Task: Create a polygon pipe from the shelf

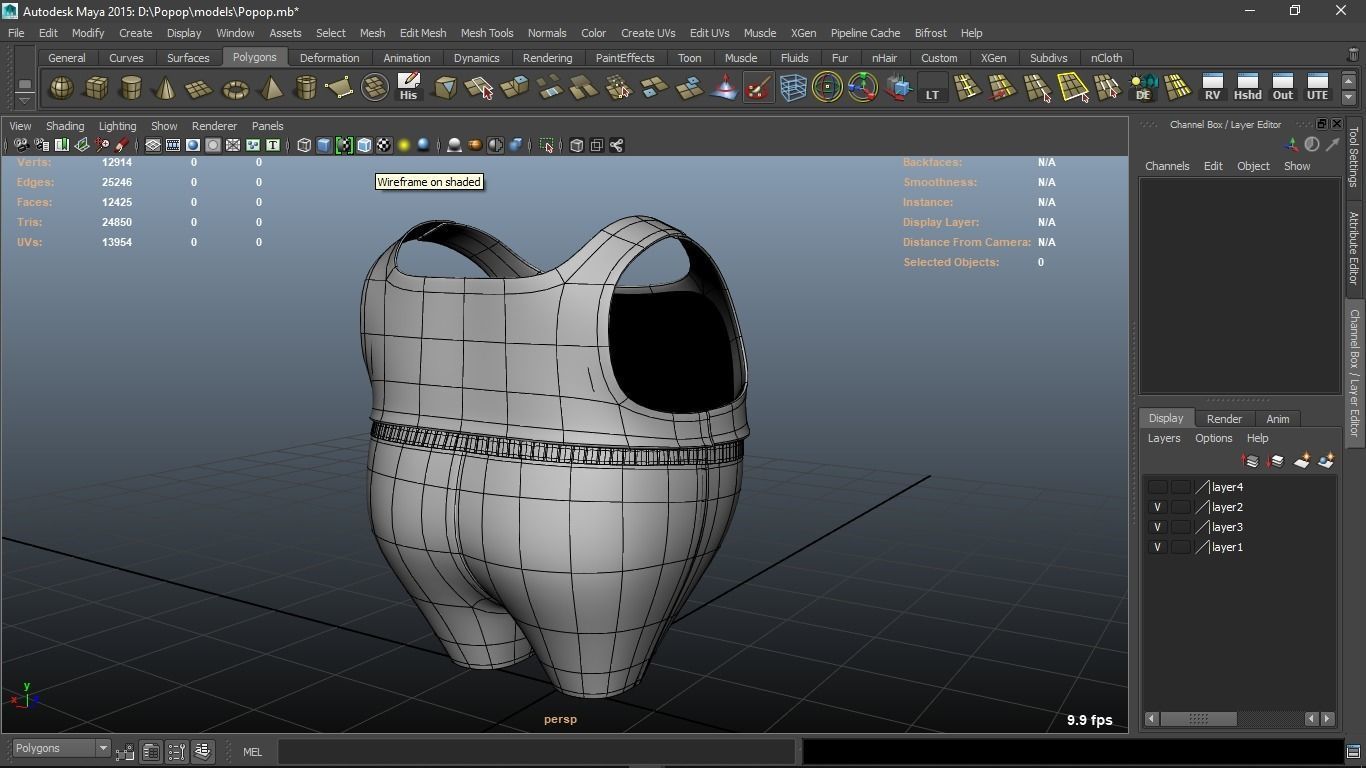Action: point(305,88)
